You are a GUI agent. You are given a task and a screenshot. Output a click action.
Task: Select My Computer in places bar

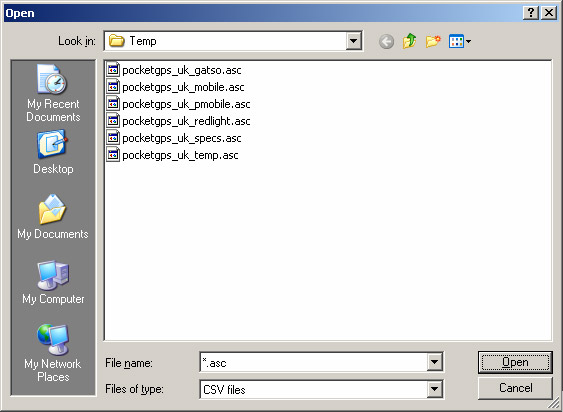[x=53, y=282]
